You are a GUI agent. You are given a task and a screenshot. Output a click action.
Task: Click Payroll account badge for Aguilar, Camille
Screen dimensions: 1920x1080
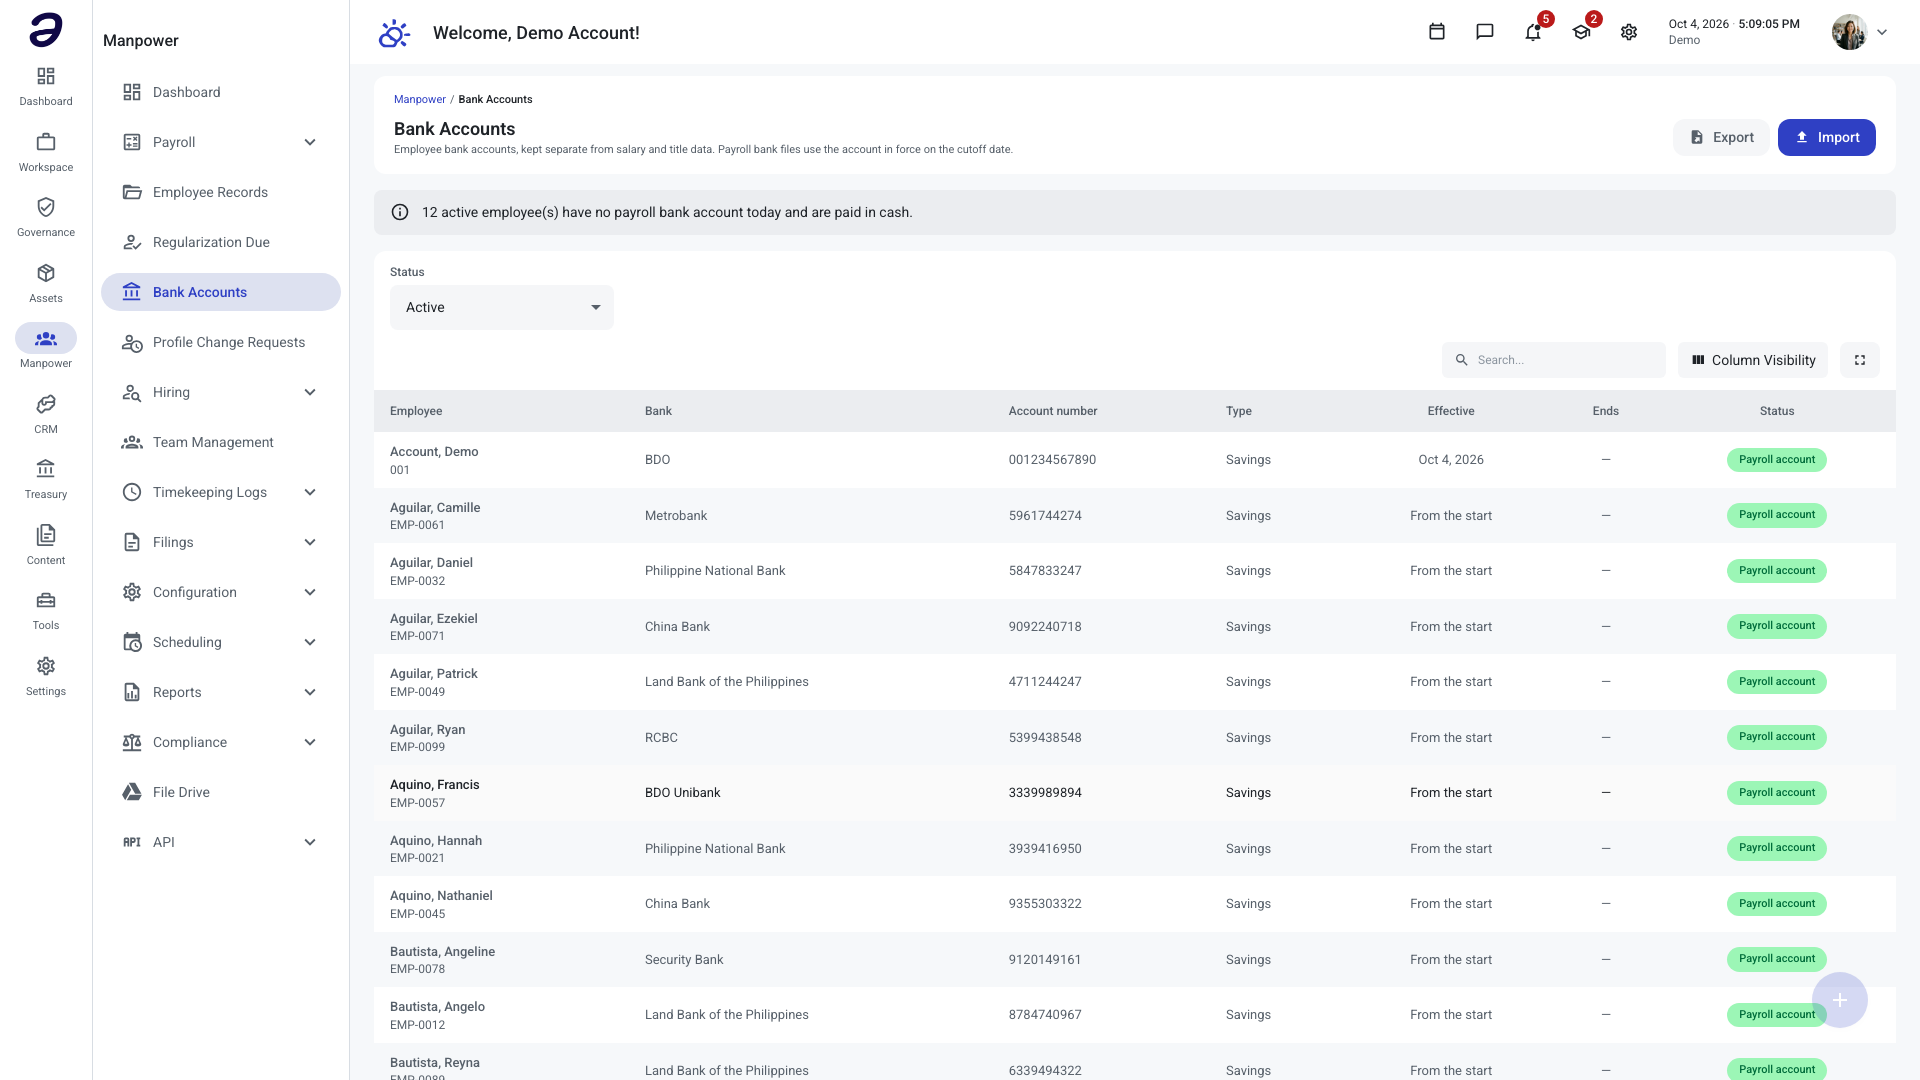click(x=1777, y=515)
